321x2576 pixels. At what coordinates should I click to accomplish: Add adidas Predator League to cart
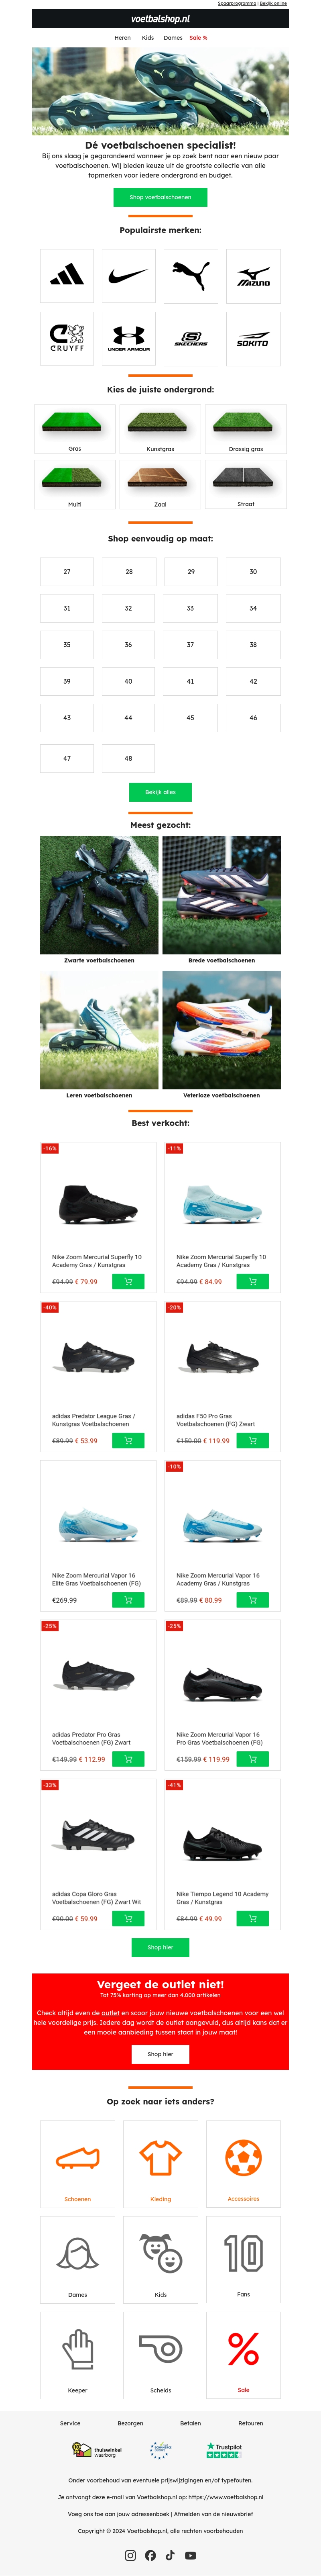coord(128,1440)
